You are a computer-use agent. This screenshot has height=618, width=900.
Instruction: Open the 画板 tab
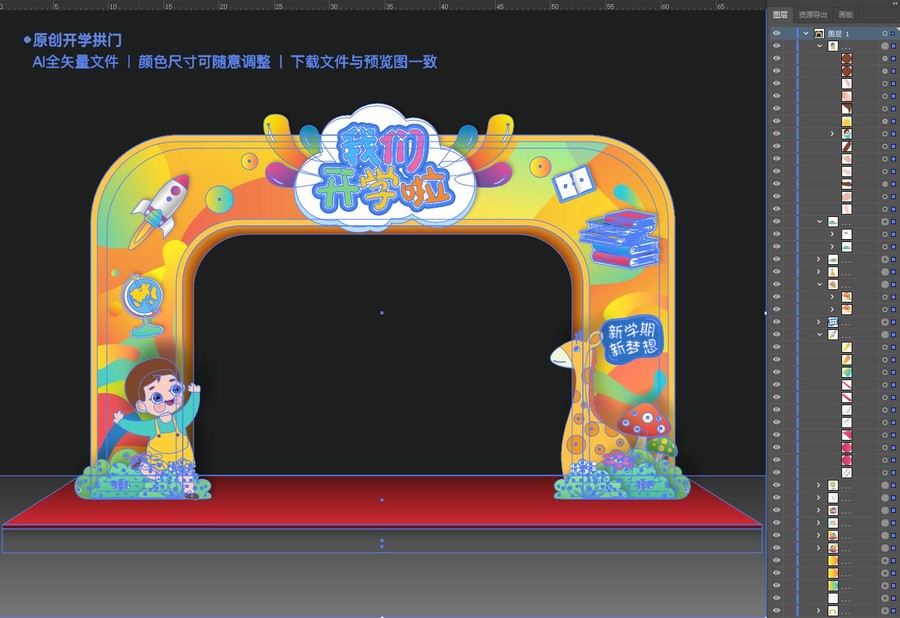point(845,14)
